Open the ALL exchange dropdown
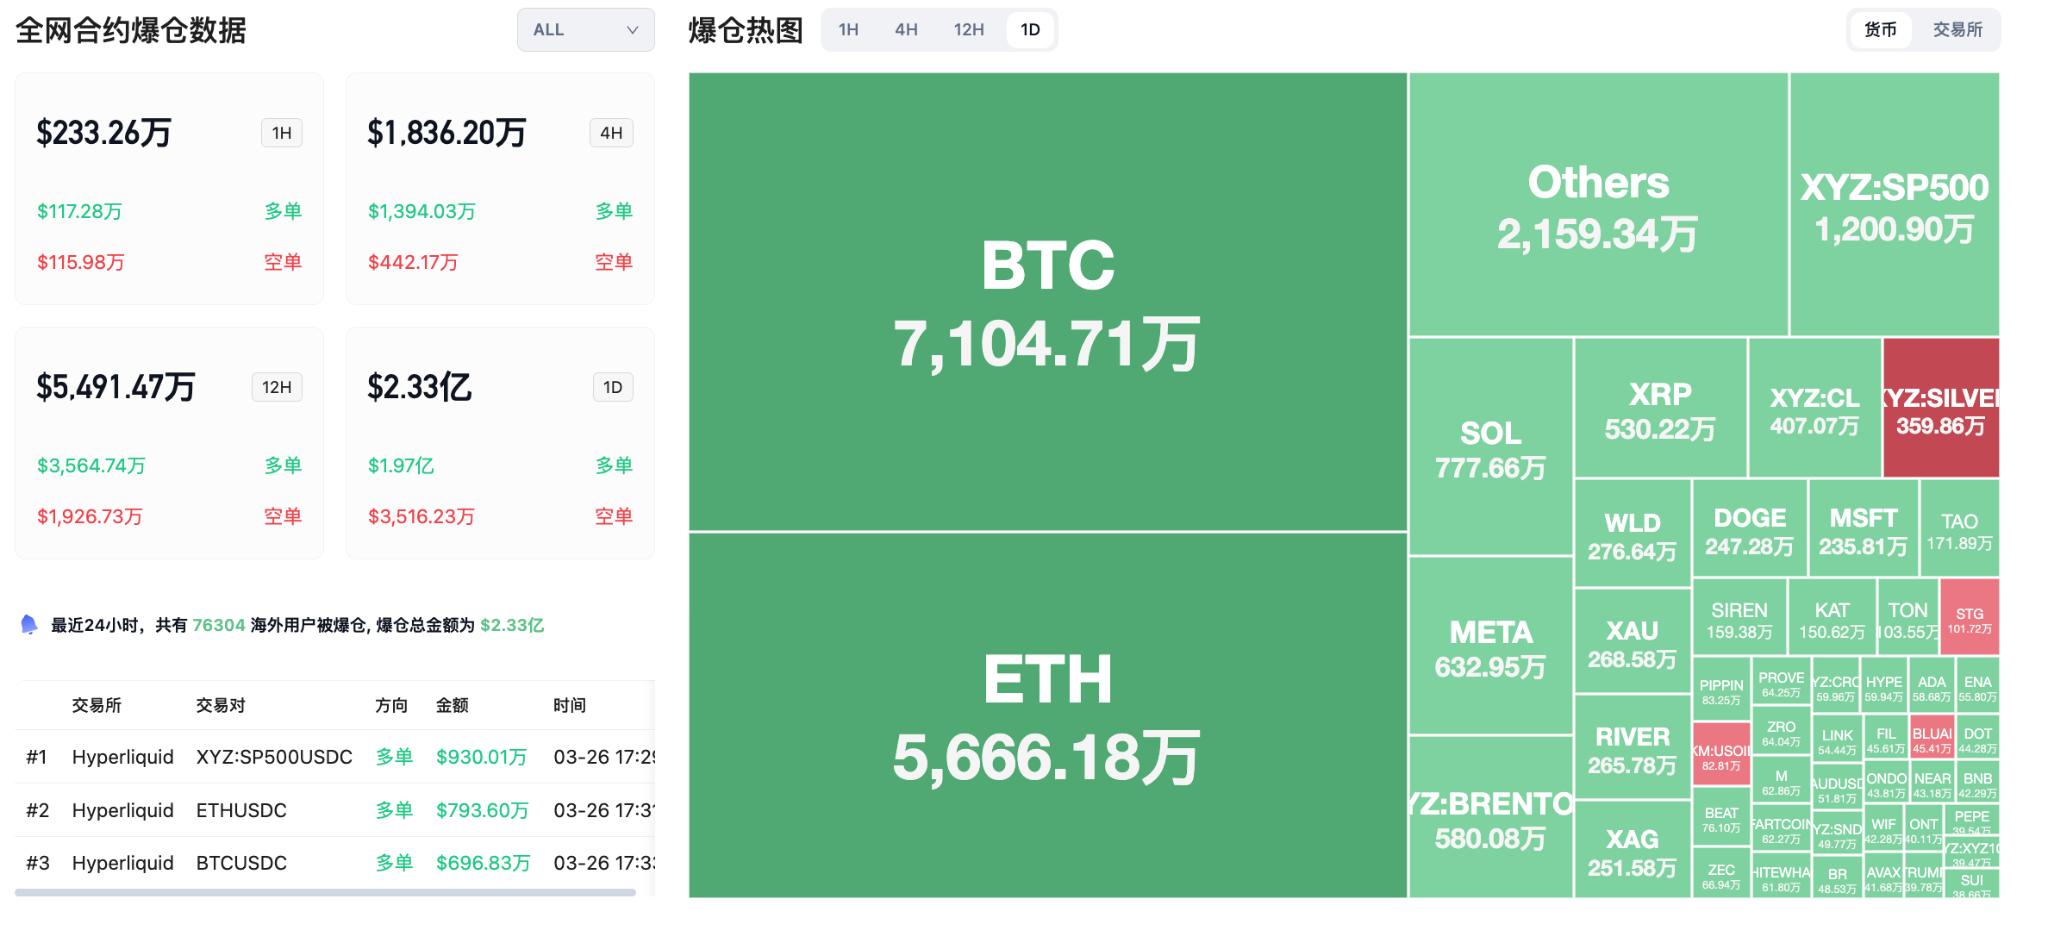Image resolution: width=2048 pixels, height=929 pixels. (584, 30)
